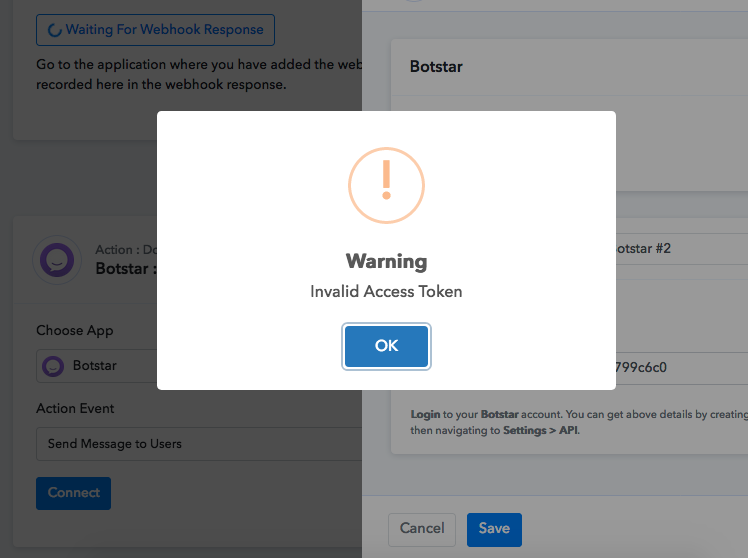Click the orange exclamation warning icon
This screenshot has height=558, width=748.
coord(386,185)
